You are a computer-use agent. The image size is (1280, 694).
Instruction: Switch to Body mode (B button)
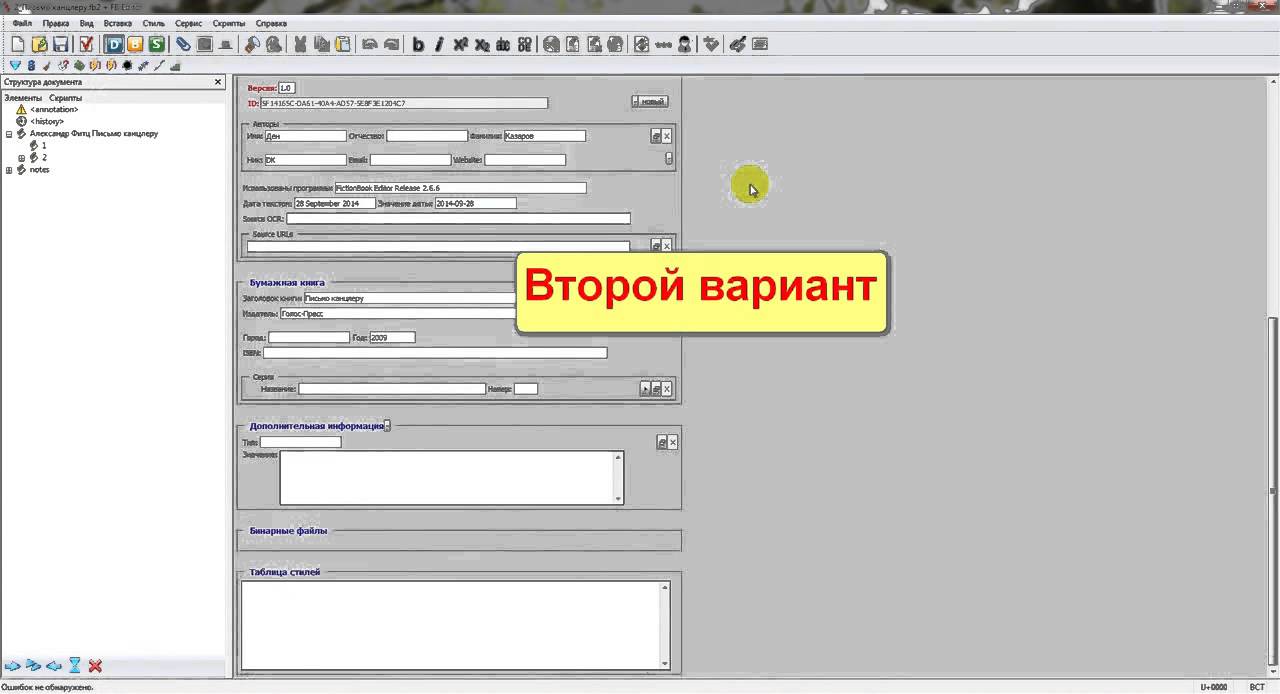click(x=135, y=44)
